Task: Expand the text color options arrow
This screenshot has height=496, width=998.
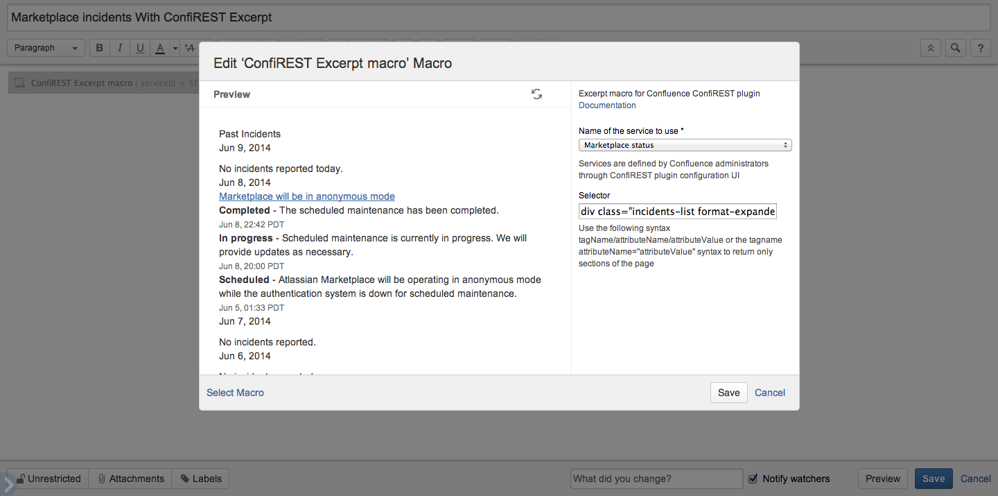Action: pyautogui.click(x=175, y=48)
